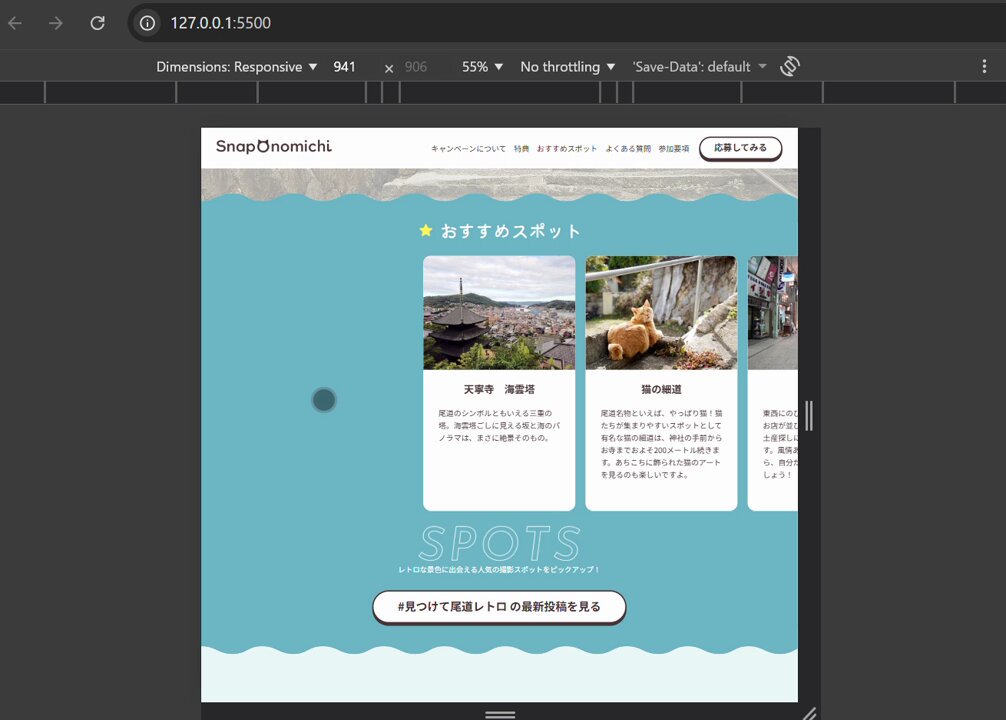Click the yellow star beside おすすめスポット heading

pos(427,231)
